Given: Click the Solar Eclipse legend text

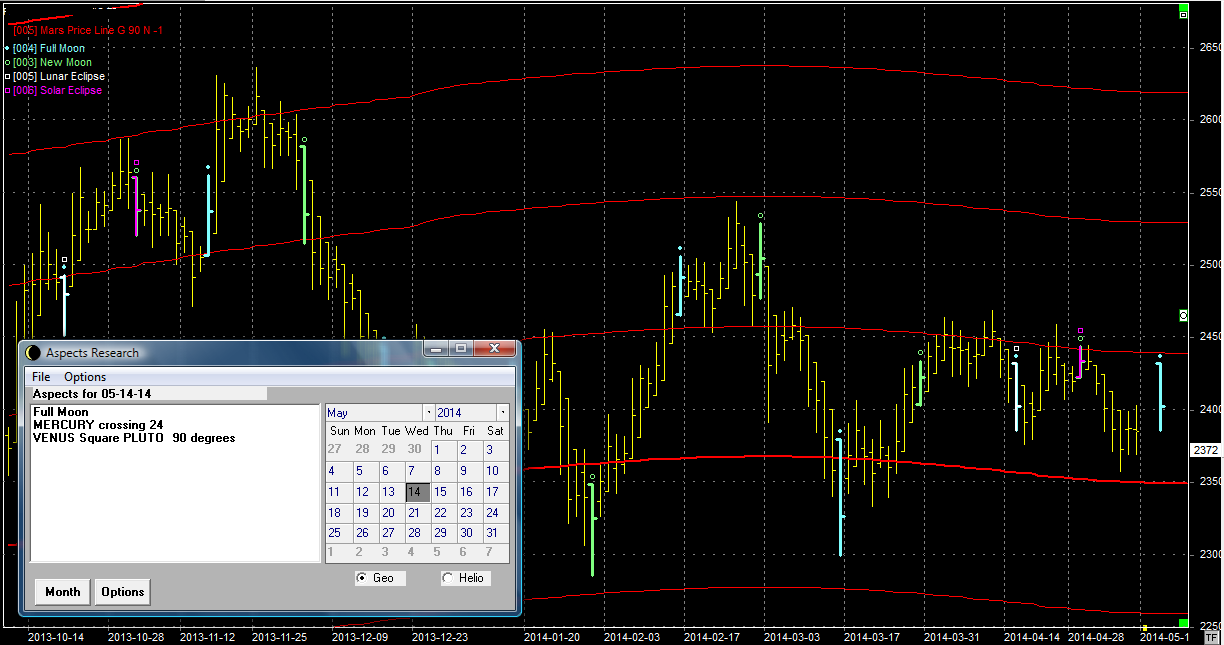Looking at the screenshot, I should (58, 90).
